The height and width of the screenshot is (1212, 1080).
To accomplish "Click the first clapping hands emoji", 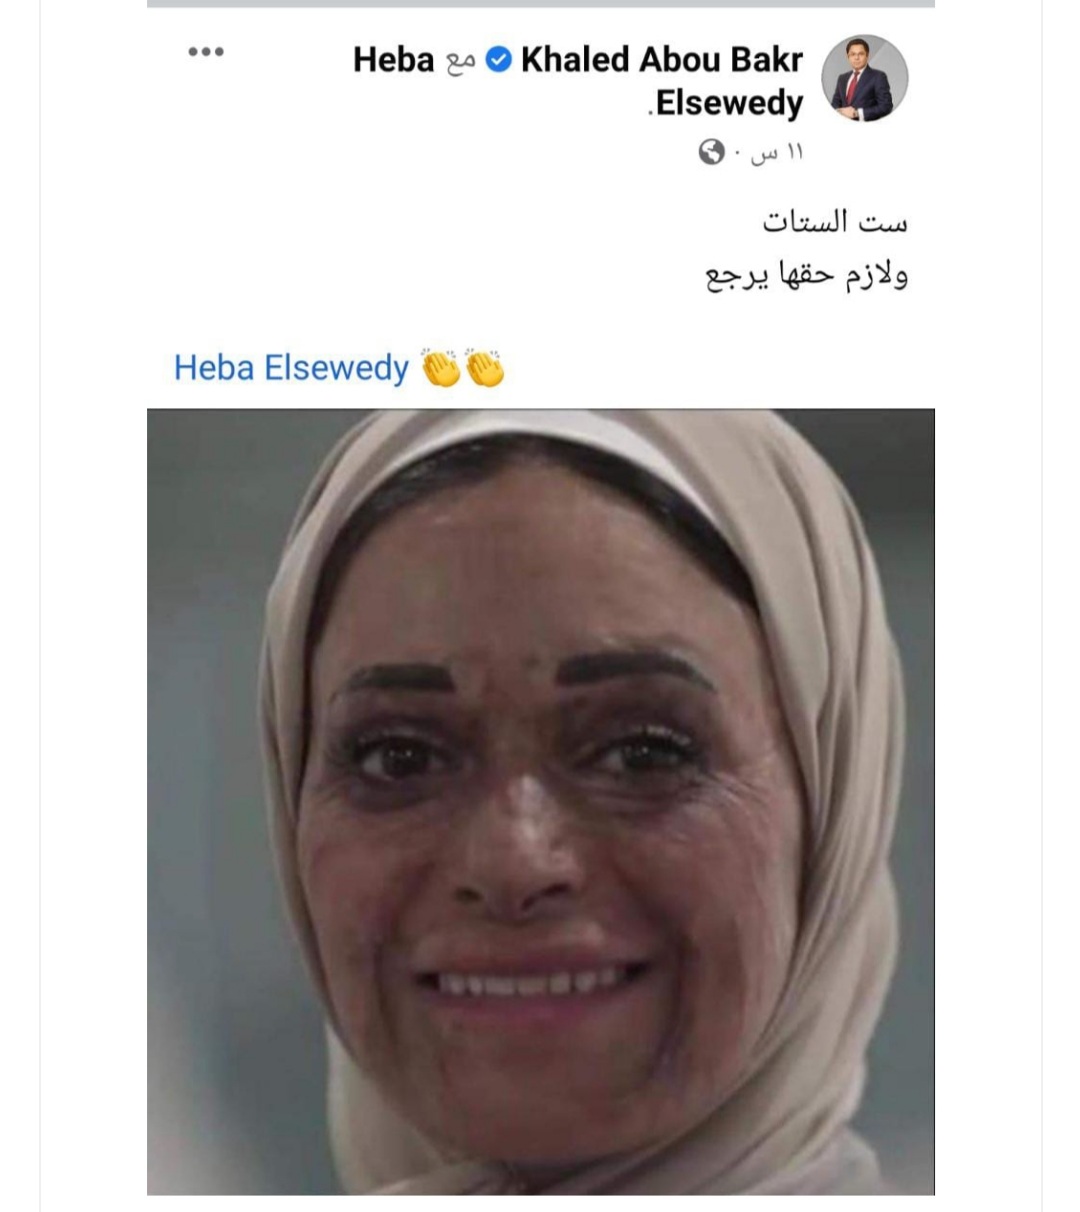I will (441, 368).
